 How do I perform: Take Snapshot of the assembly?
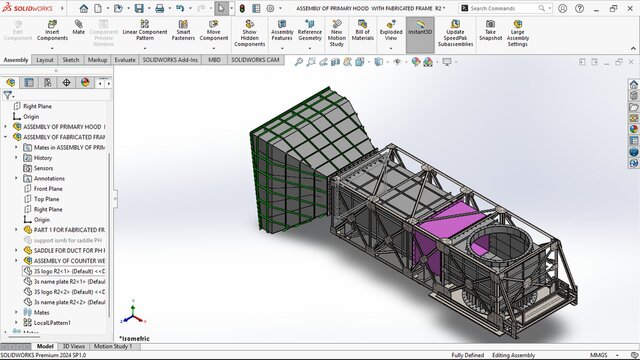point(490,31)
